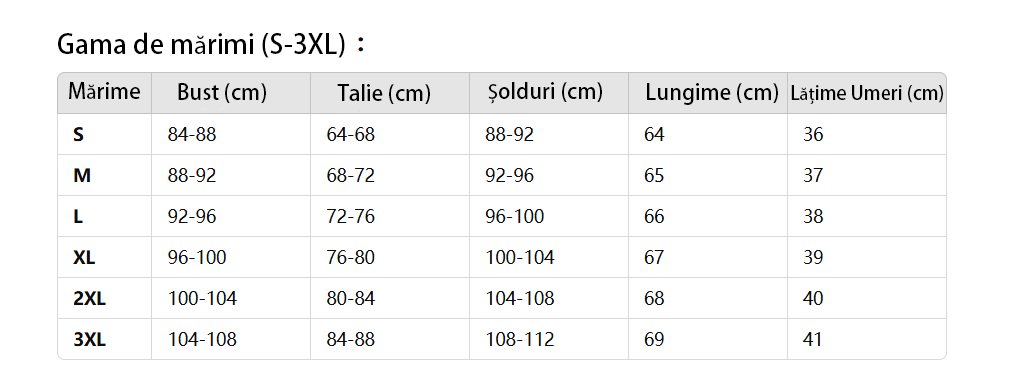Click the Mărime column header
This screenshot has height=378, width=1027.
104,91
